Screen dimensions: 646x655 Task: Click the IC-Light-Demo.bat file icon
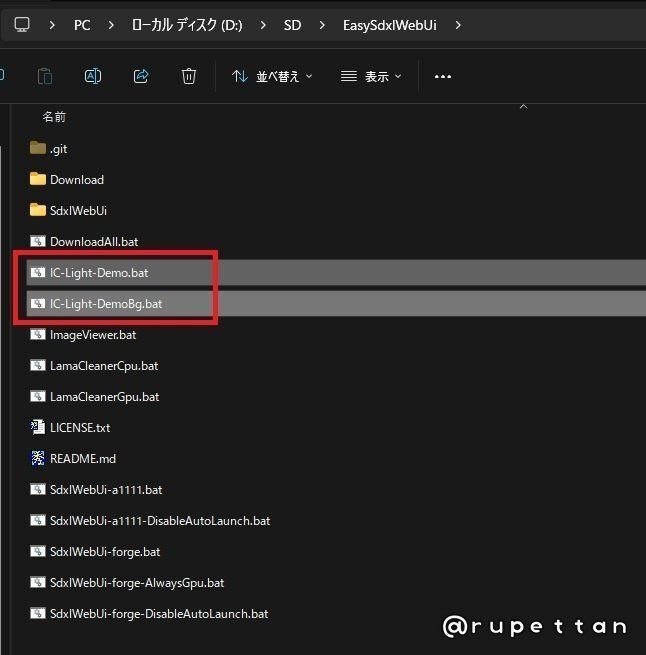point(38,272)
